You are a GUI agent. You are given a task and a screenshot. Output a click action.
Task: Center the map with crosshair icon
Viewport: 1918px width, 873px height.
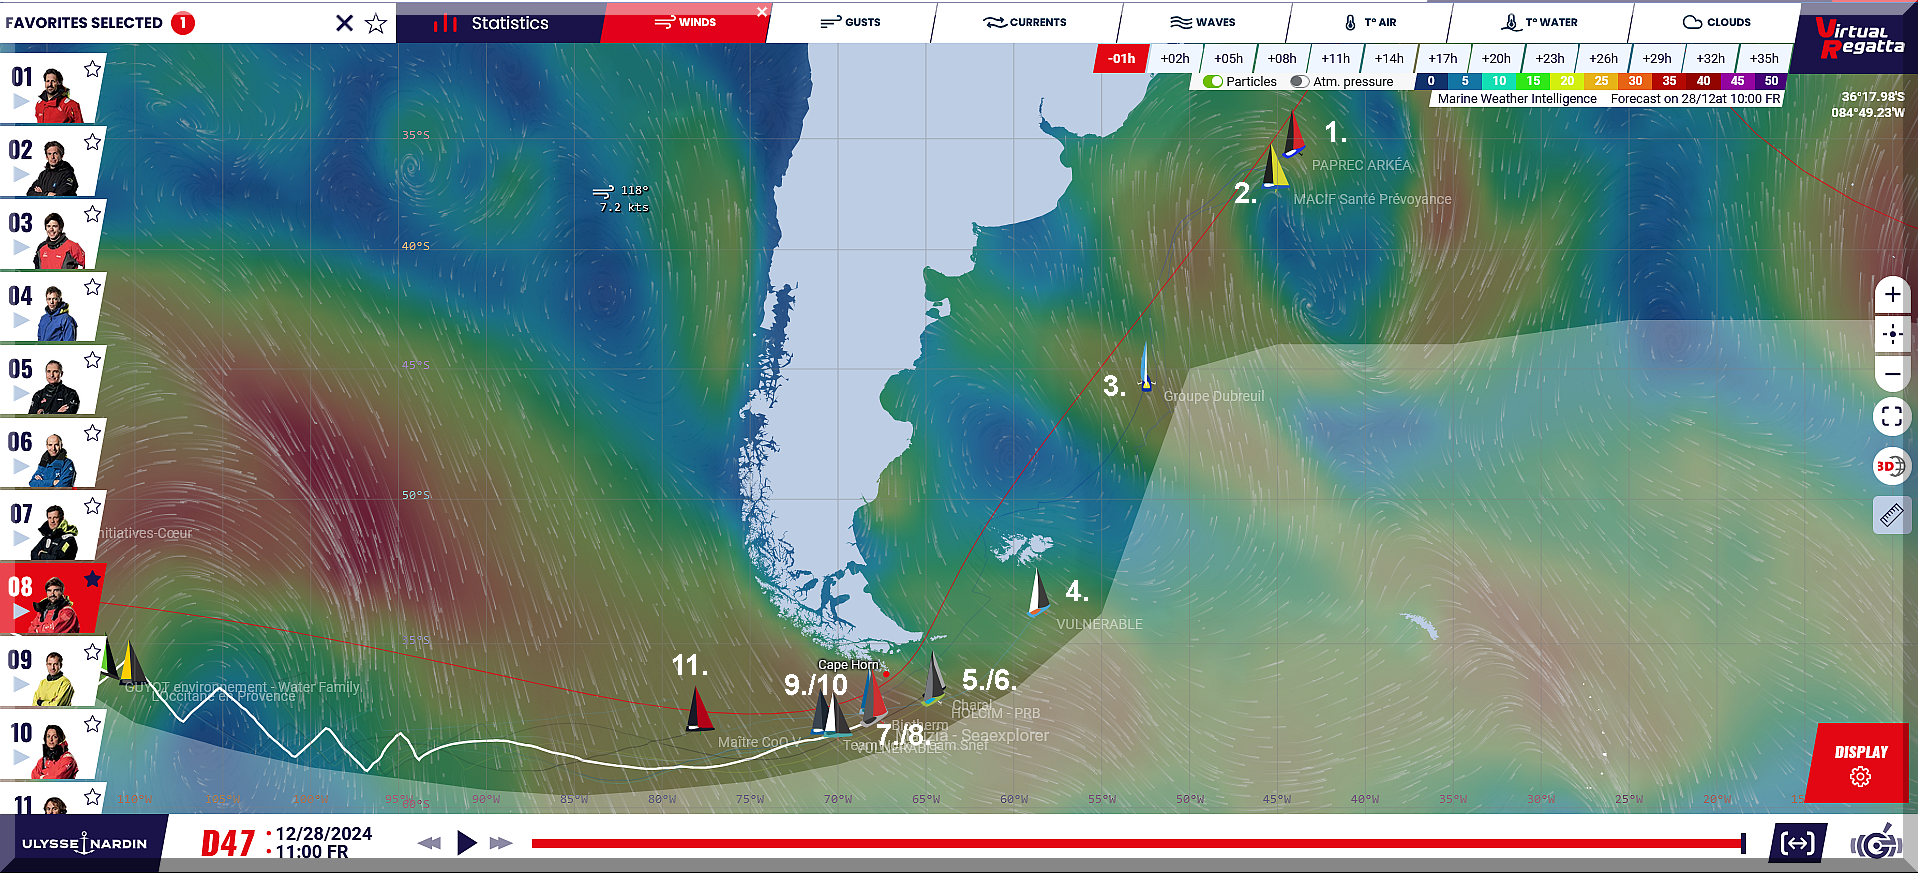coord(1892,335)
